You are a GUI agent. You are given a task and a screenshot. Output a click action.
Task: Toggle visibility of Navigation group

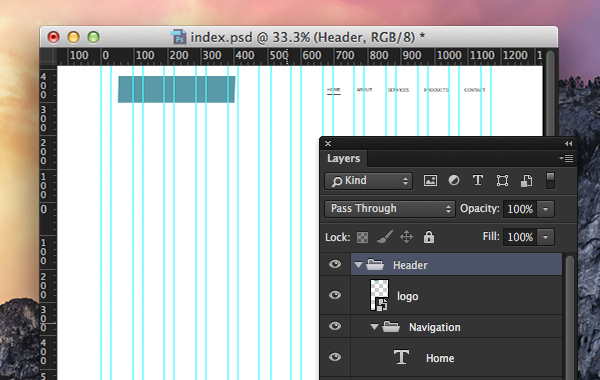pos(335,326)
